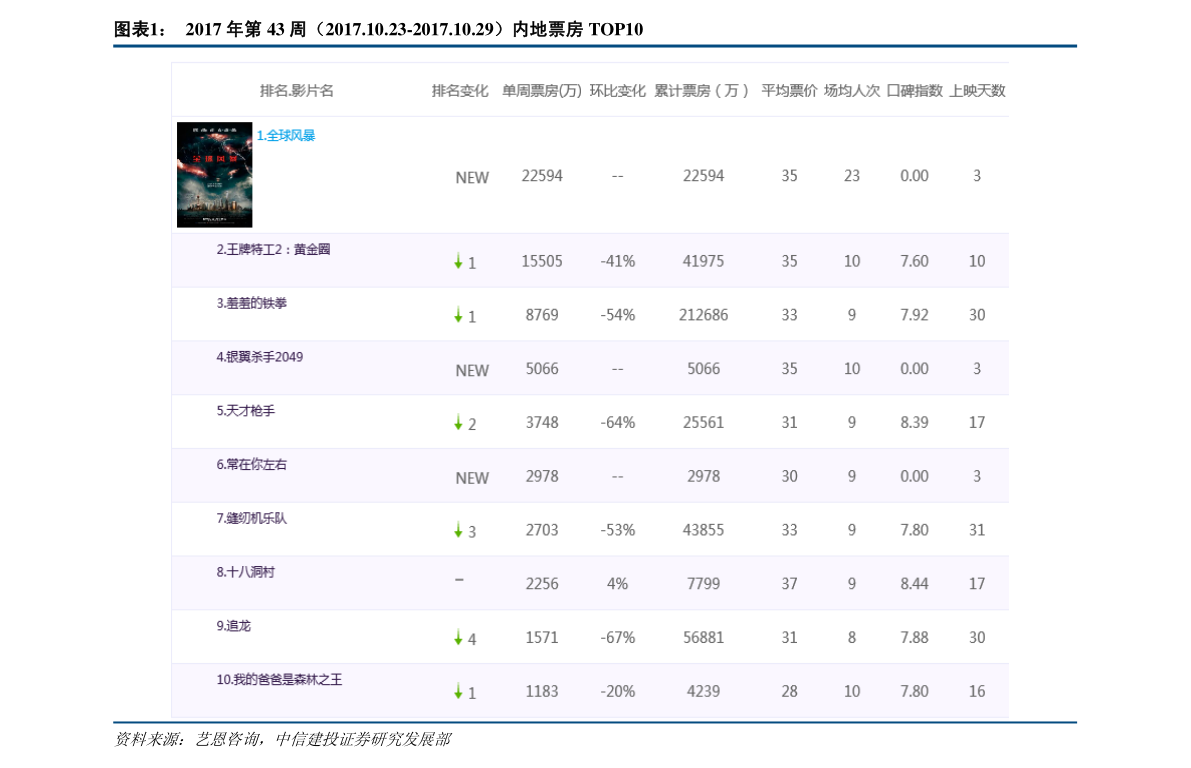The height and width of the screenshot is (768, 1191).
Task: Open the 4.银翼杀手2049 movie link
Action: click(259, 357)
